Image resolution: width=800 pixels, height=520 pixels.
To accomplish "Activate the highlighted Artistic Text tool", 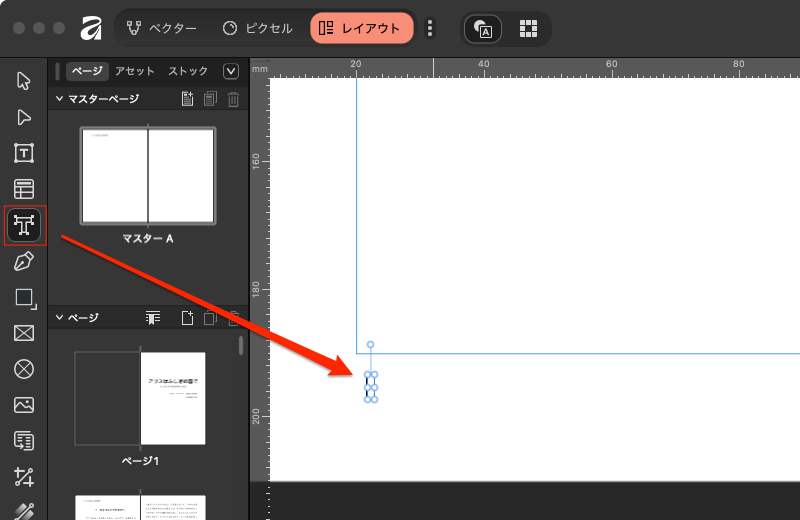I will (x=24, y=226).
